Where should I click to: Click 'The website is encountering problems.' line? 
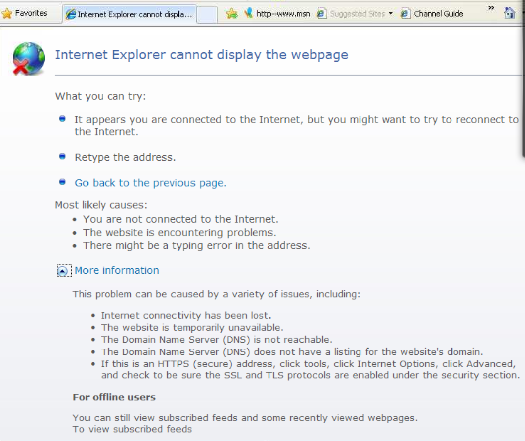tap(180, 232)
